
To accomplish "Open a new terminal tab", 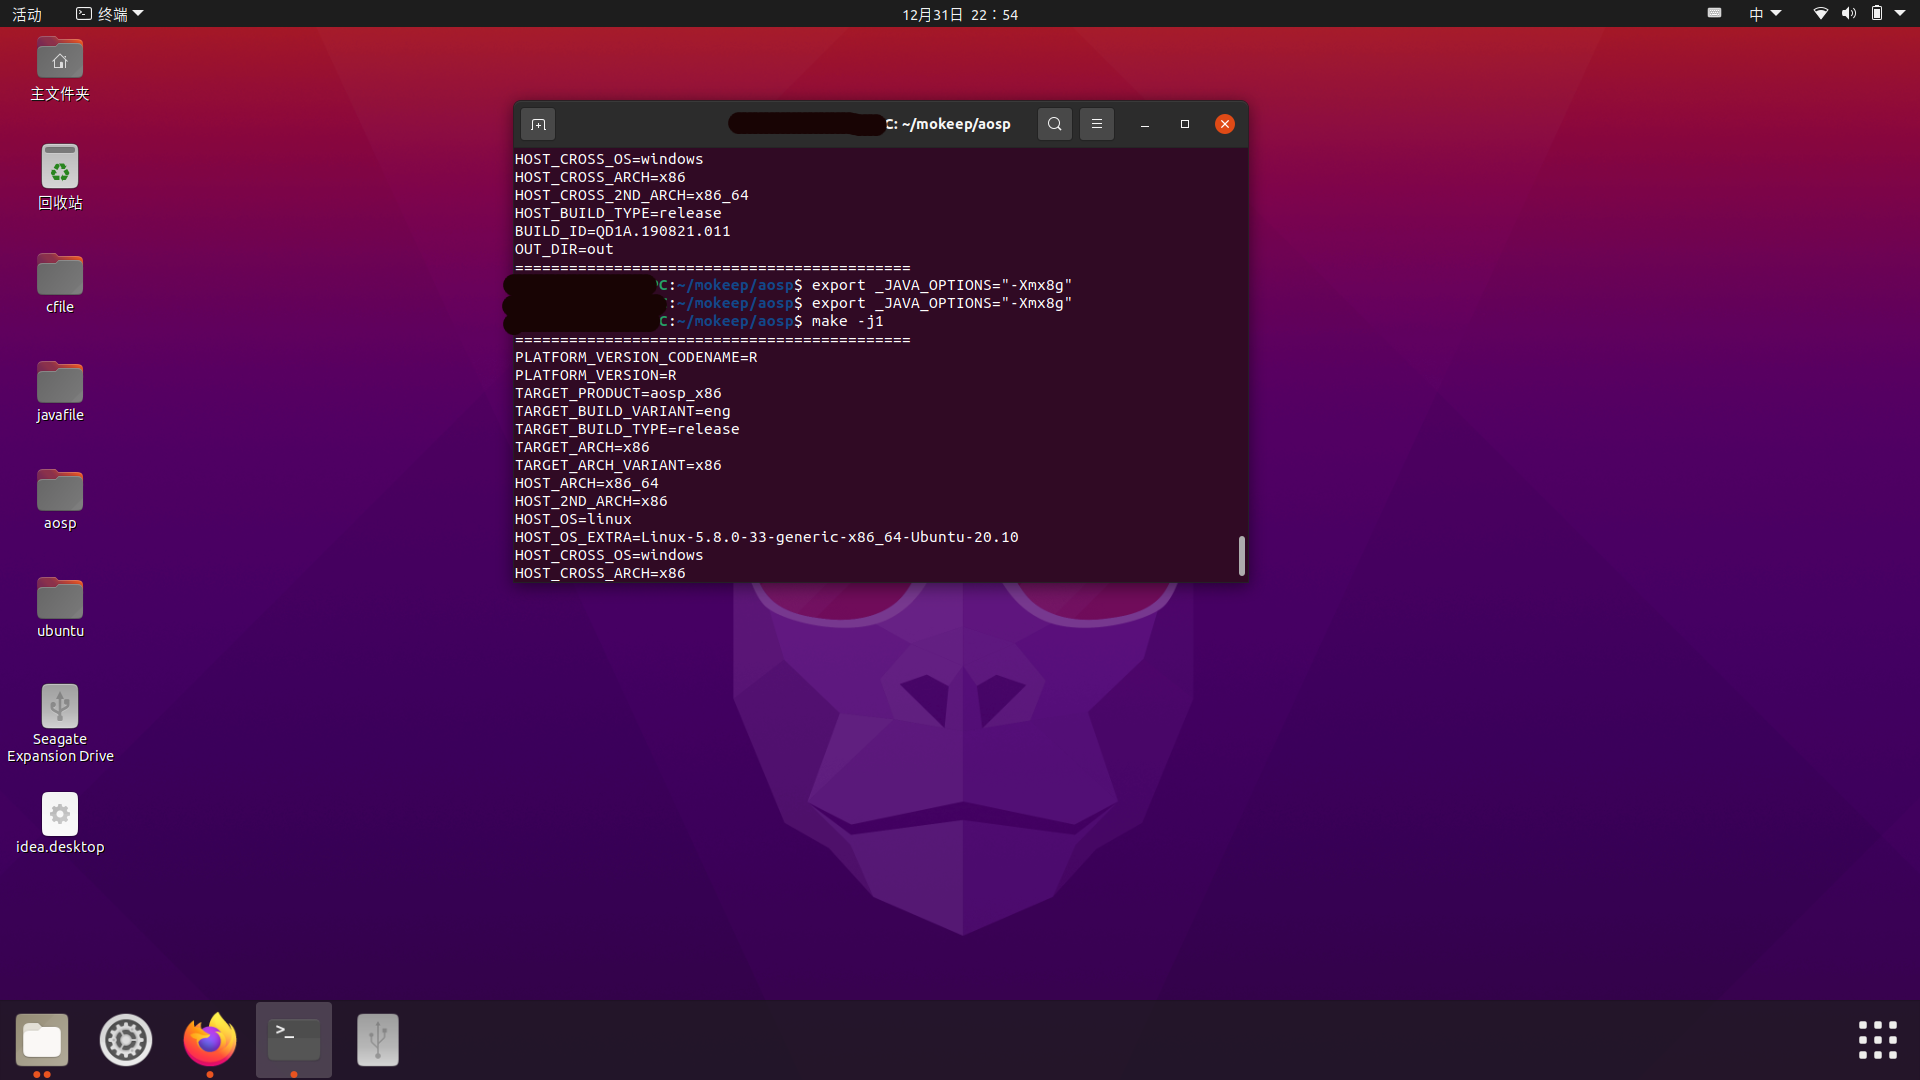I will coord(537,124).
